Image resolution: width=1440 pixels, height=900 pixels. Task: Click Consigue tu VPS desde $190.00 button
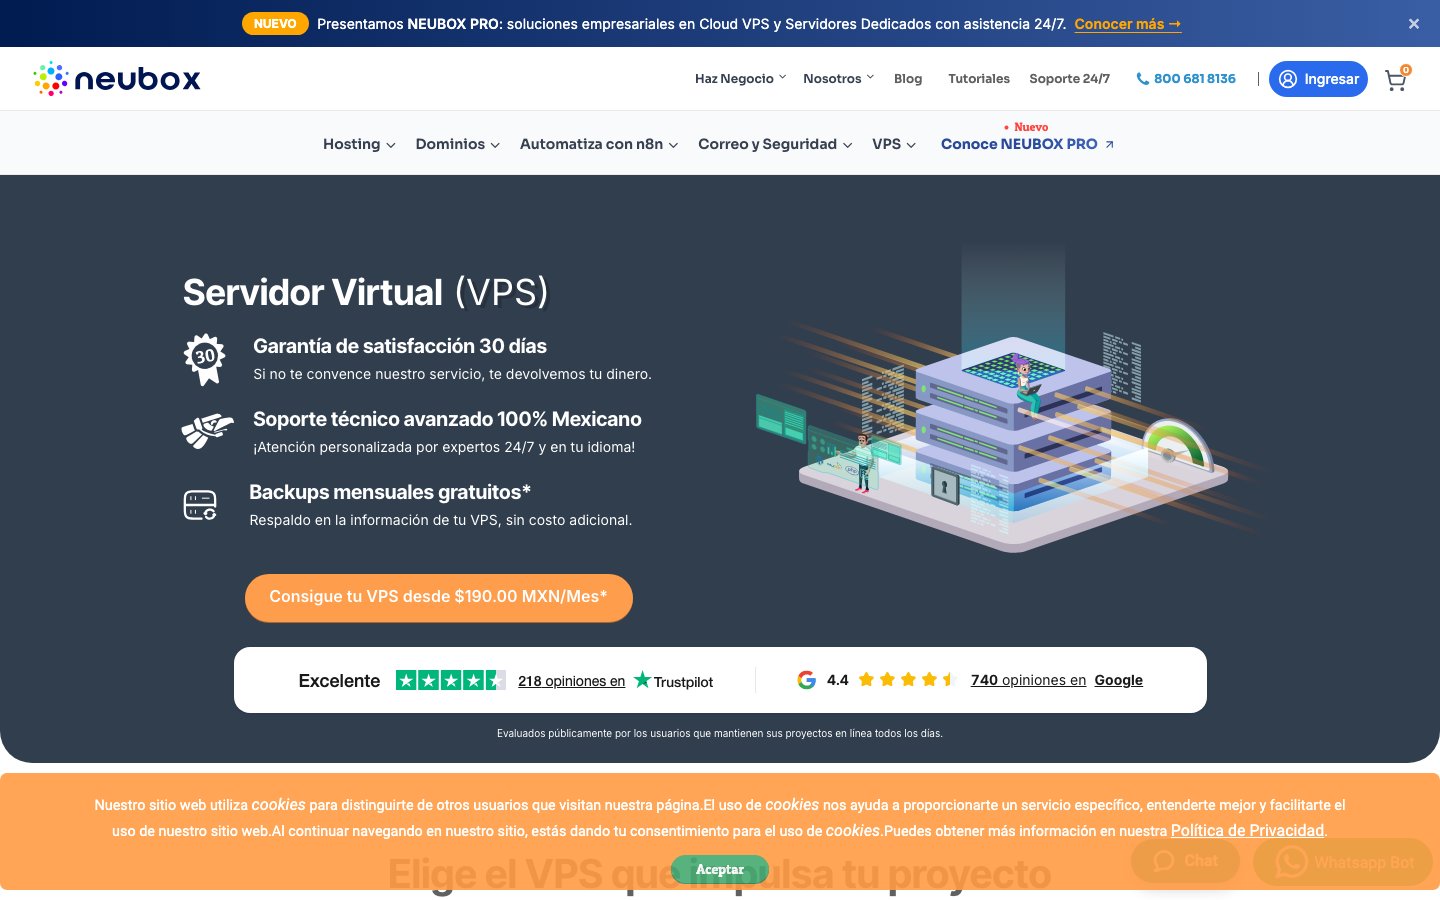(439, 597)
